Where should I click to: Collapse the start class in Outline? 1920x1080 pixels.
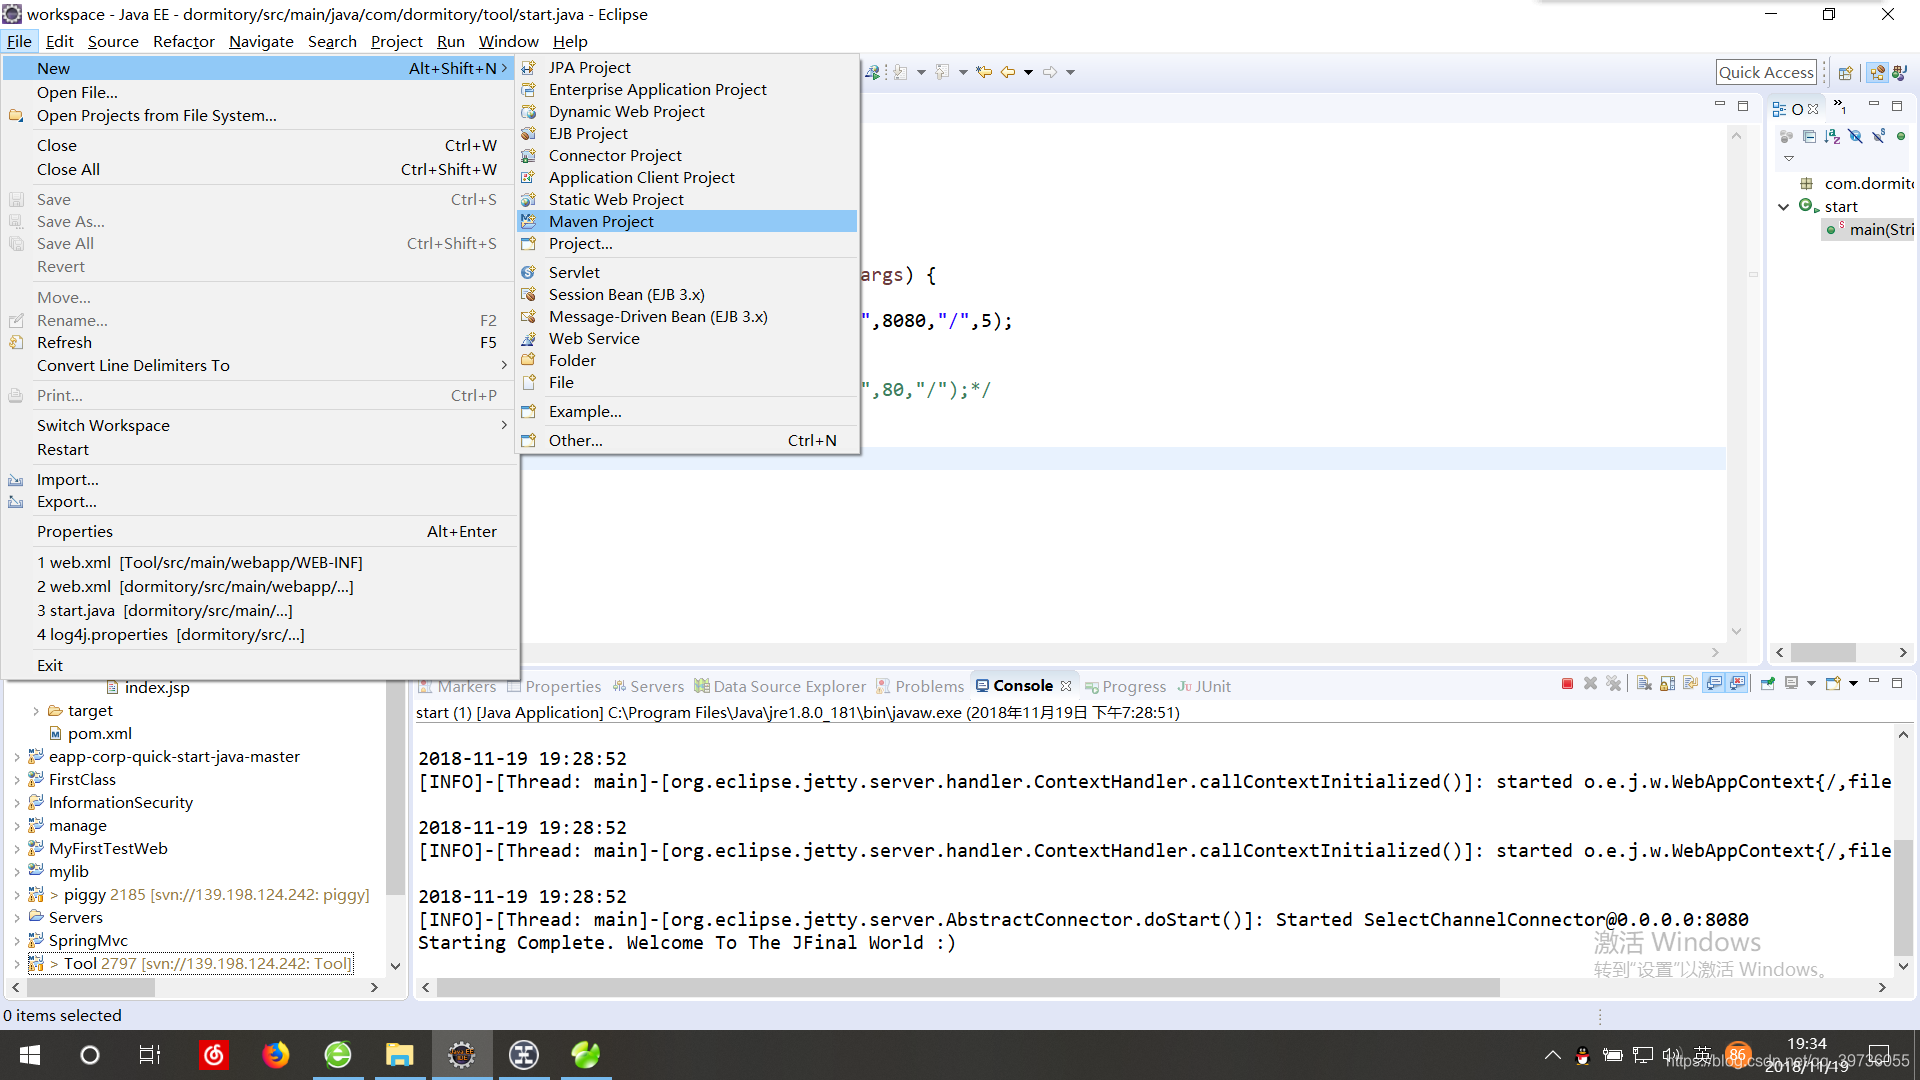pyautogui.click(x=1784, y=207)
